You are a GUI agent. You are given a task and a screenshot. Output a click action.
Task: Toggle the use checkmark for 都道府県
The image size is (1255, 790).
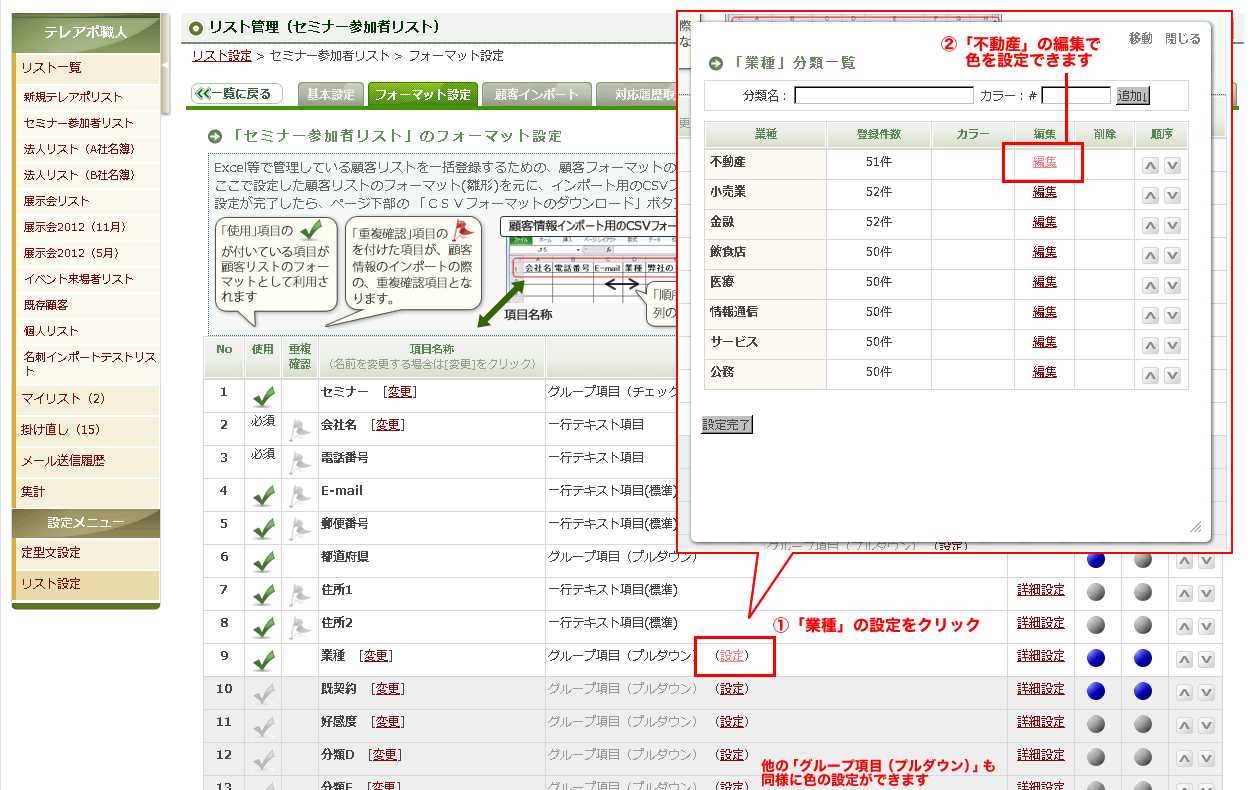[264, 562]
